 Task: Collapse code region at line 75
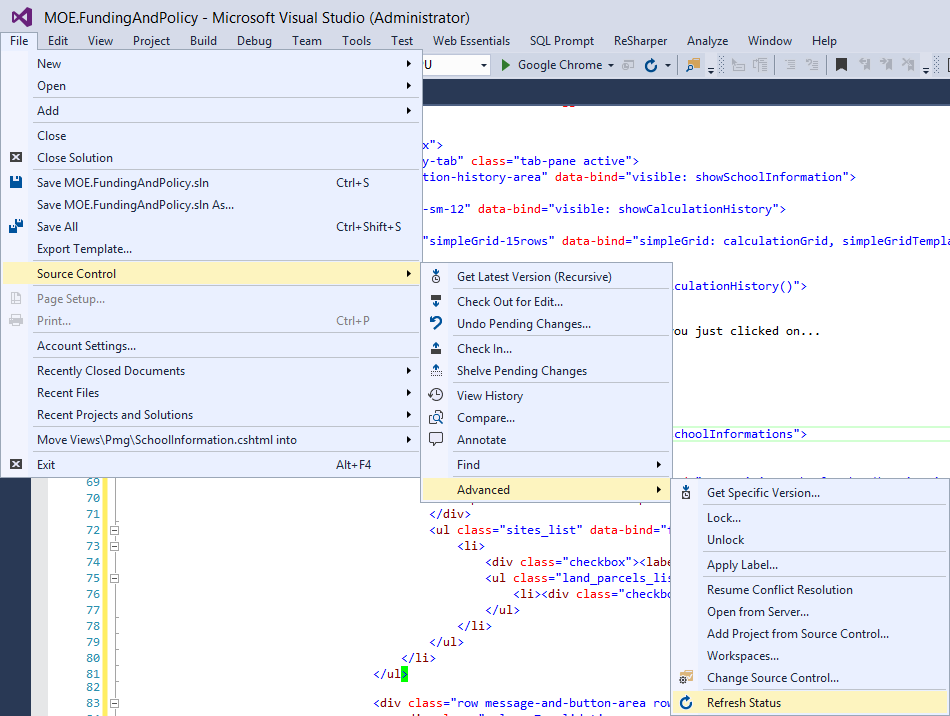point(115,578)
